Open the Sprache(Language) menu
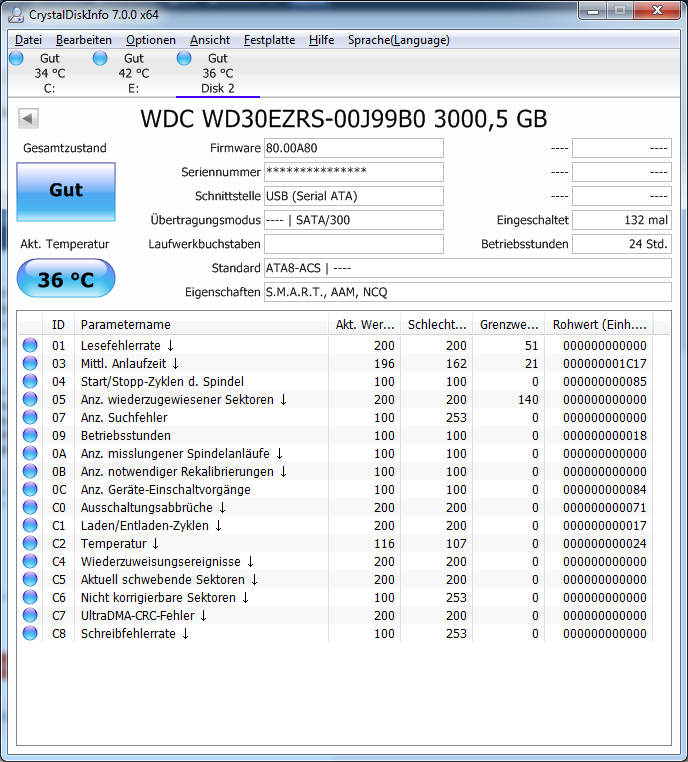 (x=398, y=40)
